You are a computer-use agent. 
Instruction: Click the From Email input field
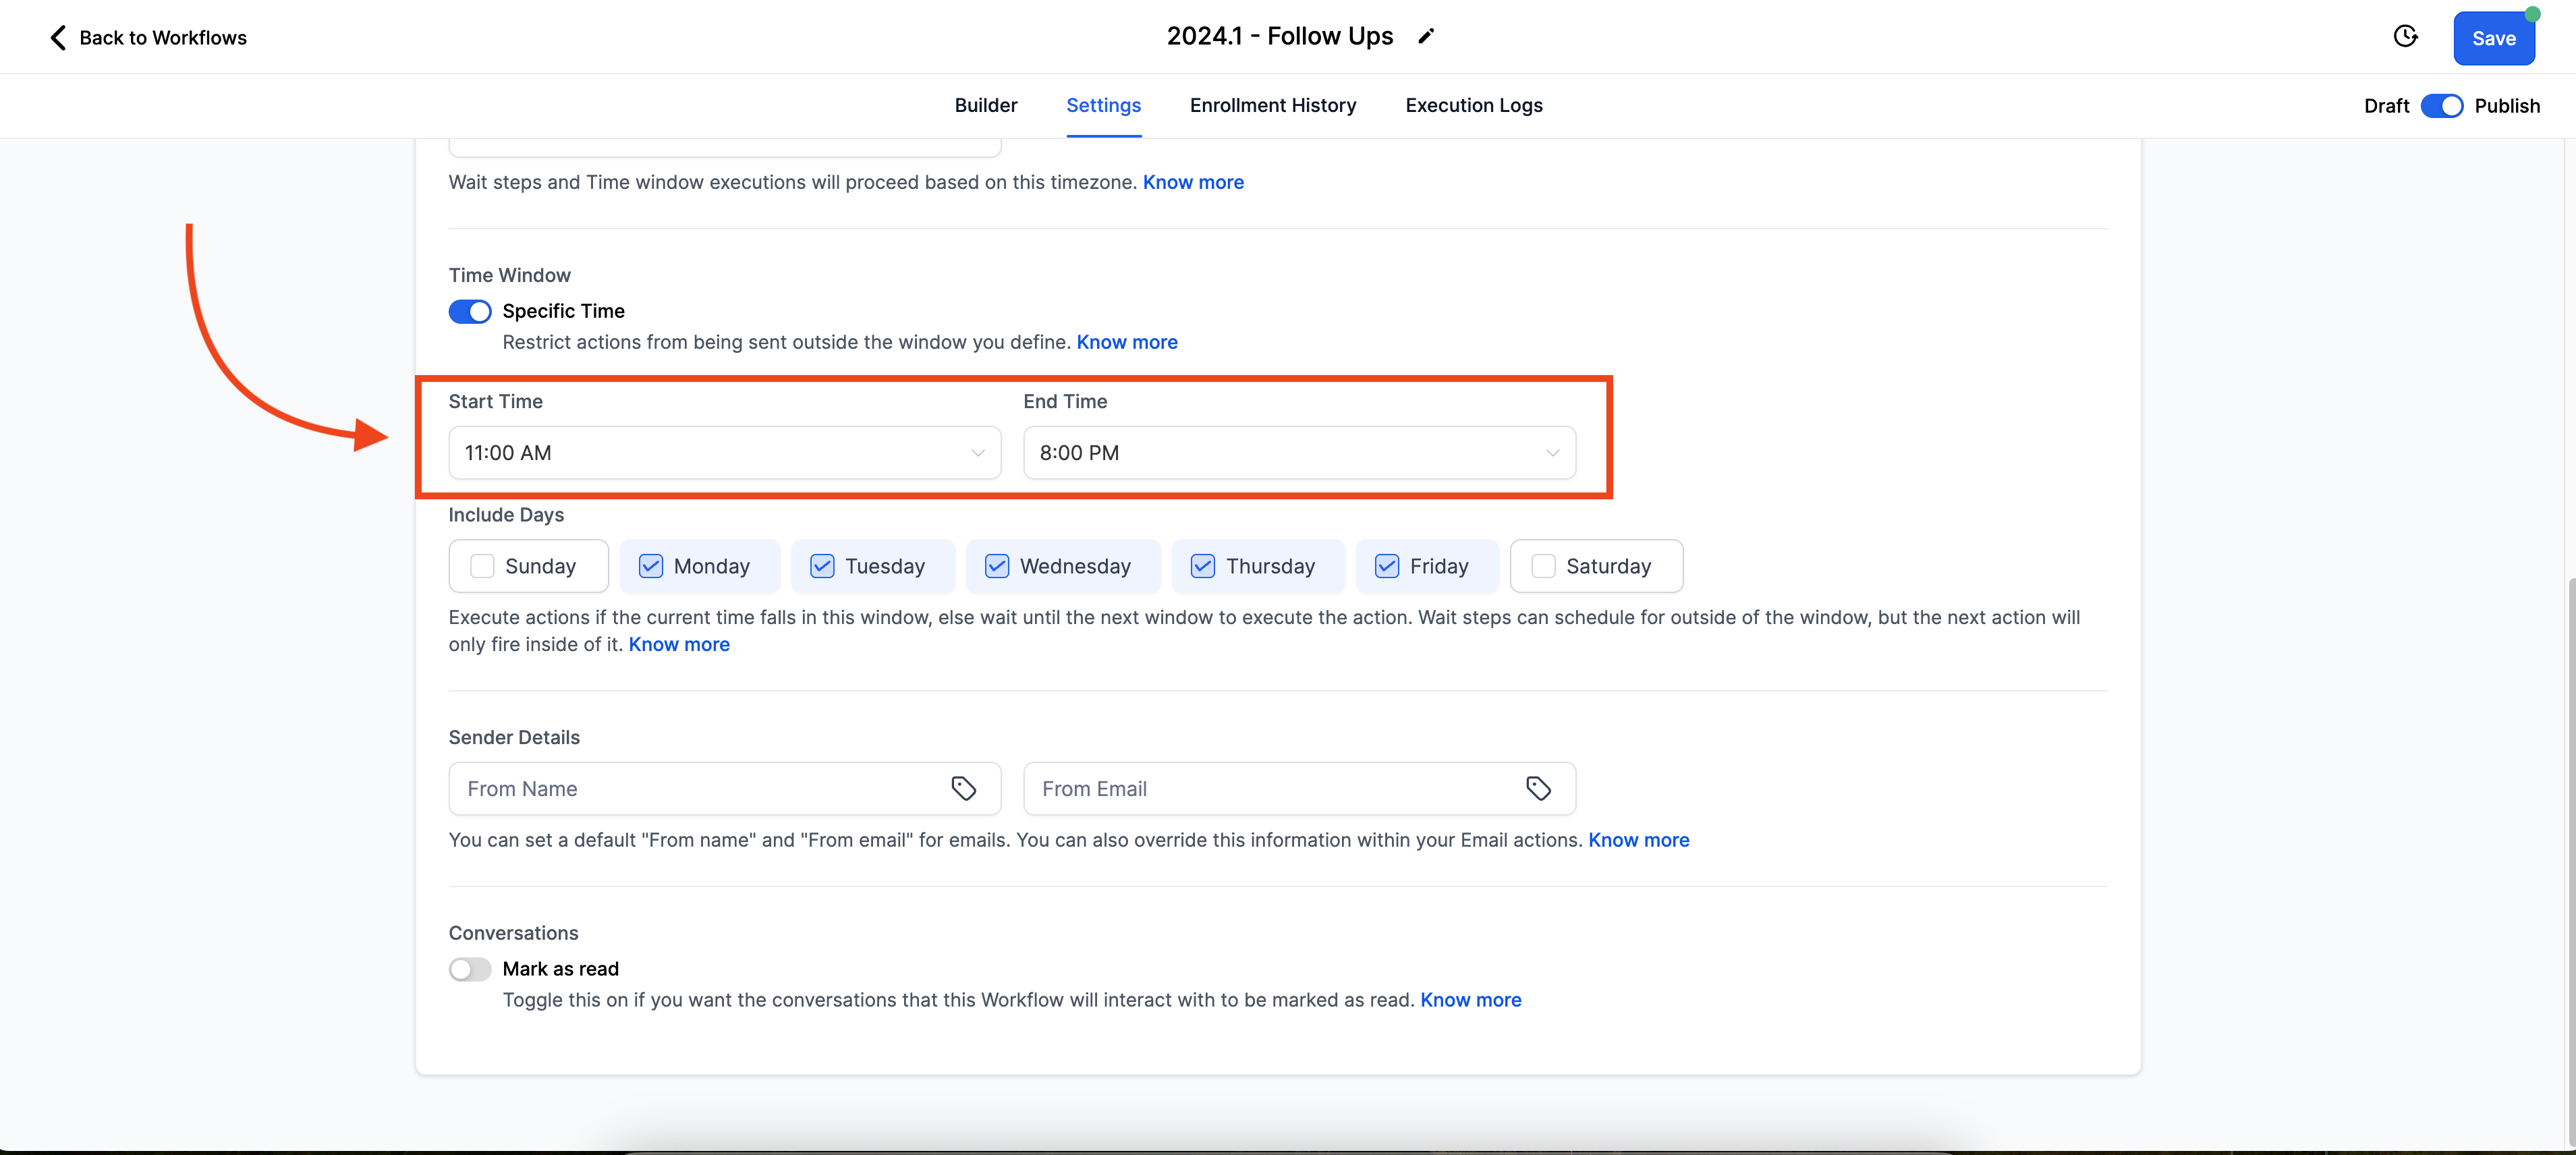pos(1270,789)
